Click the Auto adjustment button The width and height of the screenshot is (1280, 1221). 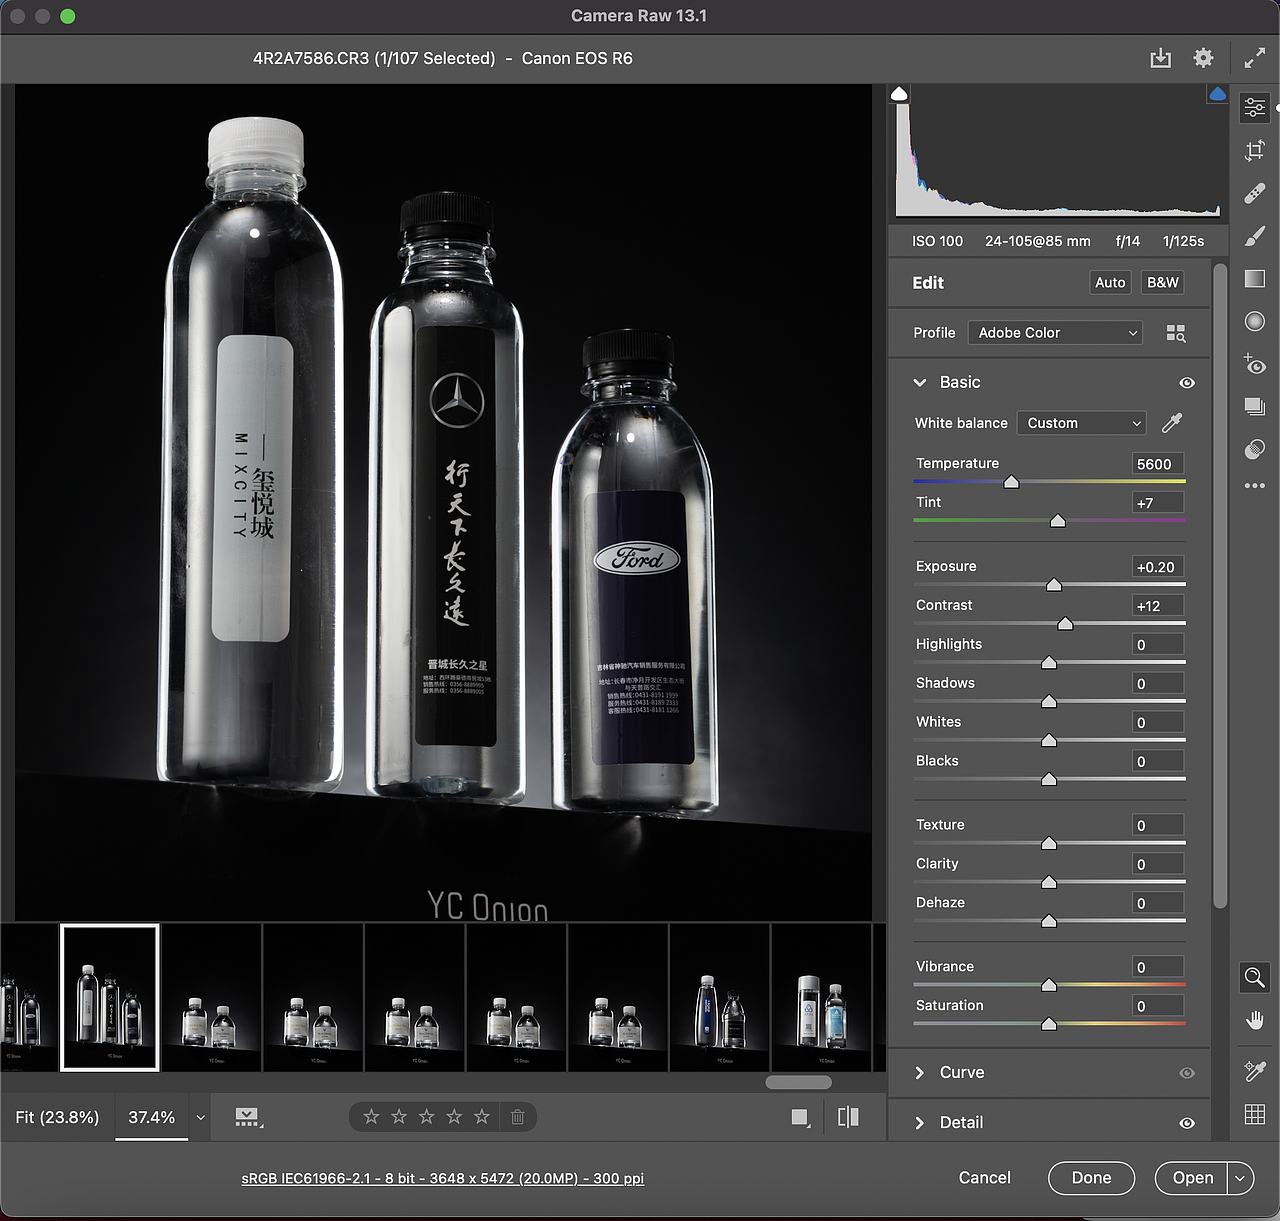click(1110, 283)
